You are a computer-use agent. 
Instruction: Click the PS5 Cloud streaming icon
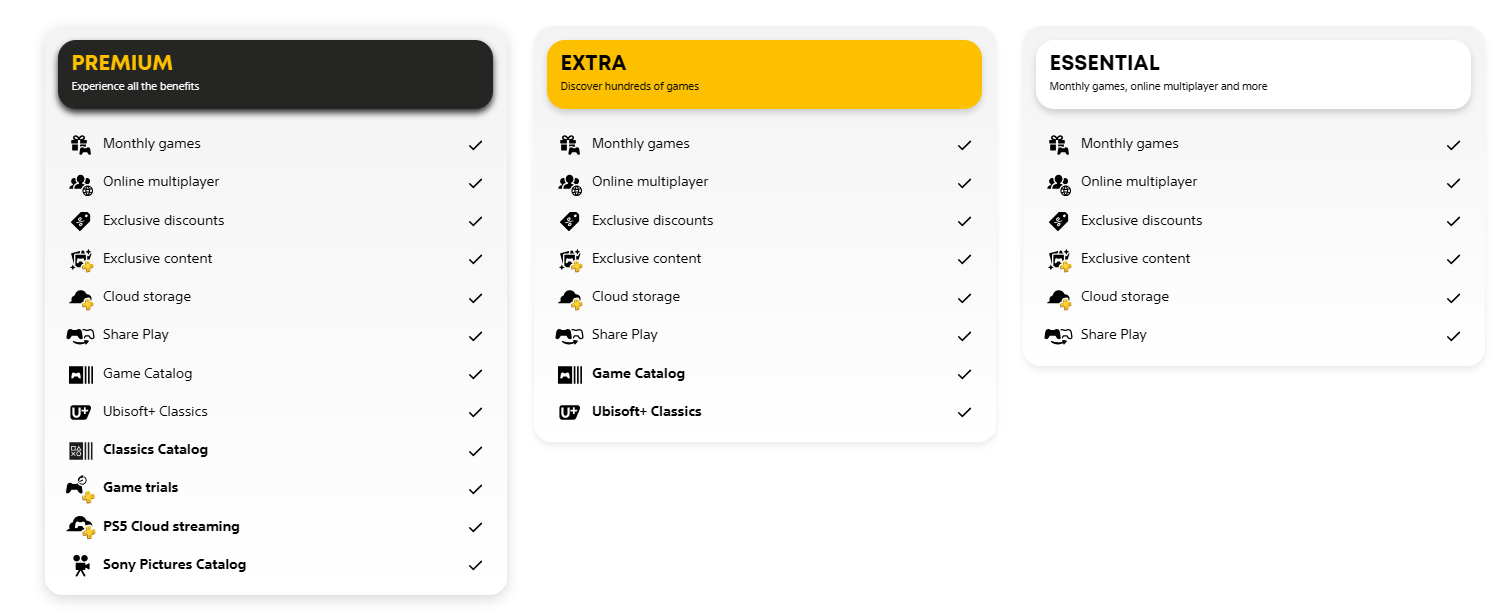coord(80,527)
